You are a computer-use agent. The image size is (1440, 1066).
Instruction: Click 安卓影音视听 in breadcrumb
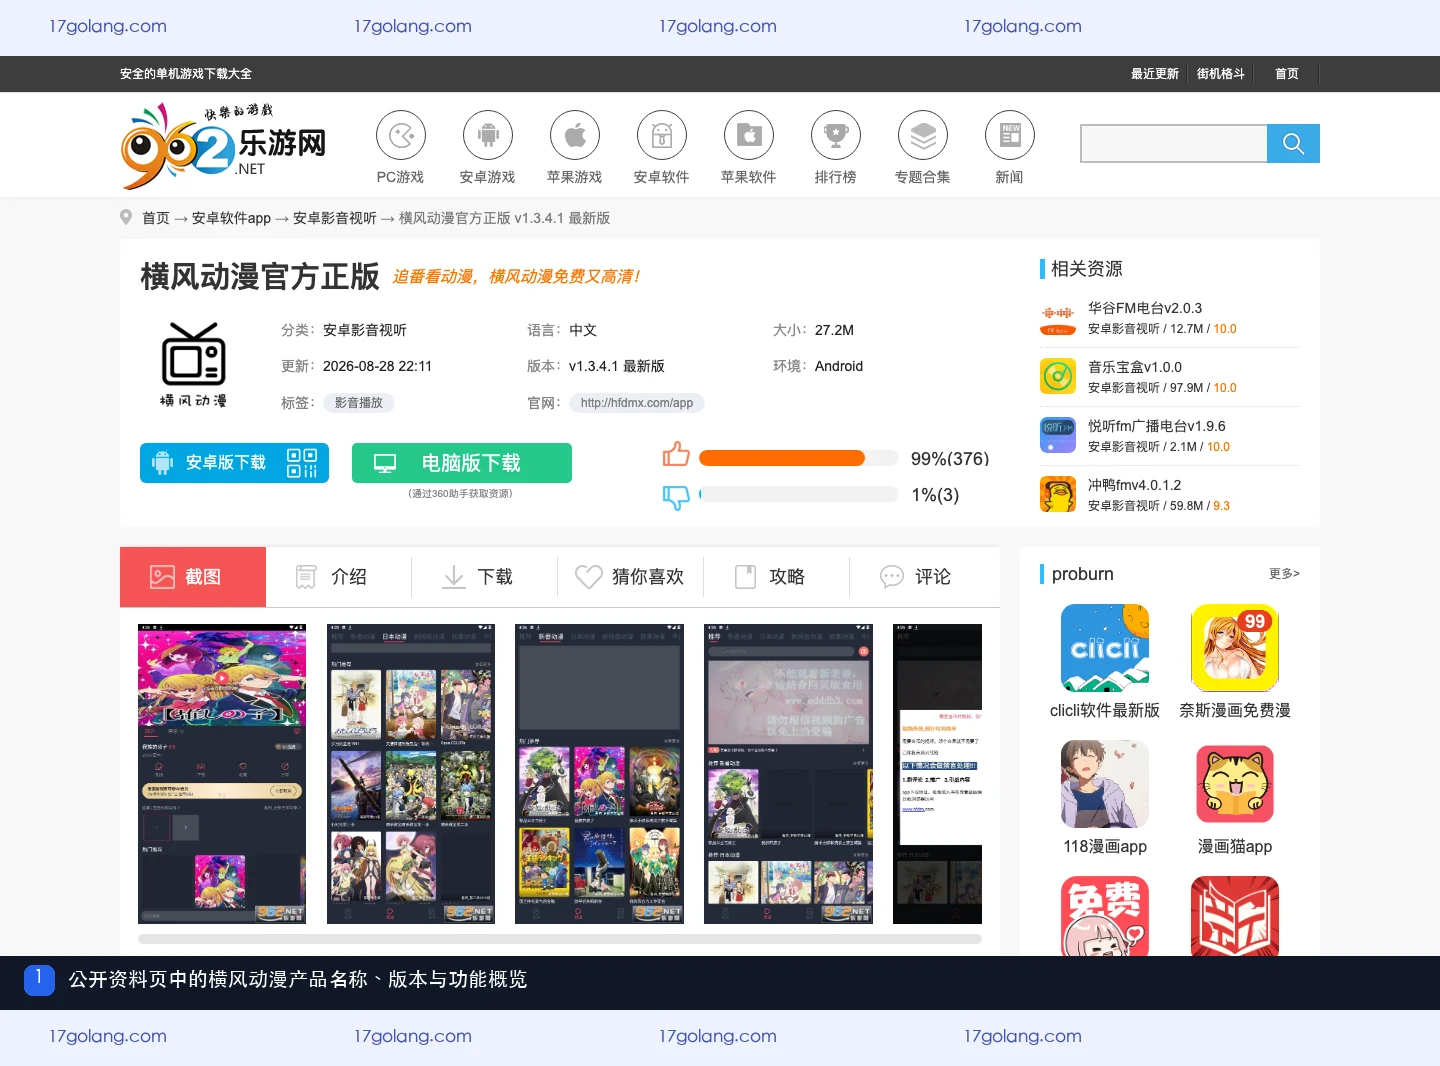click(335, 218)
